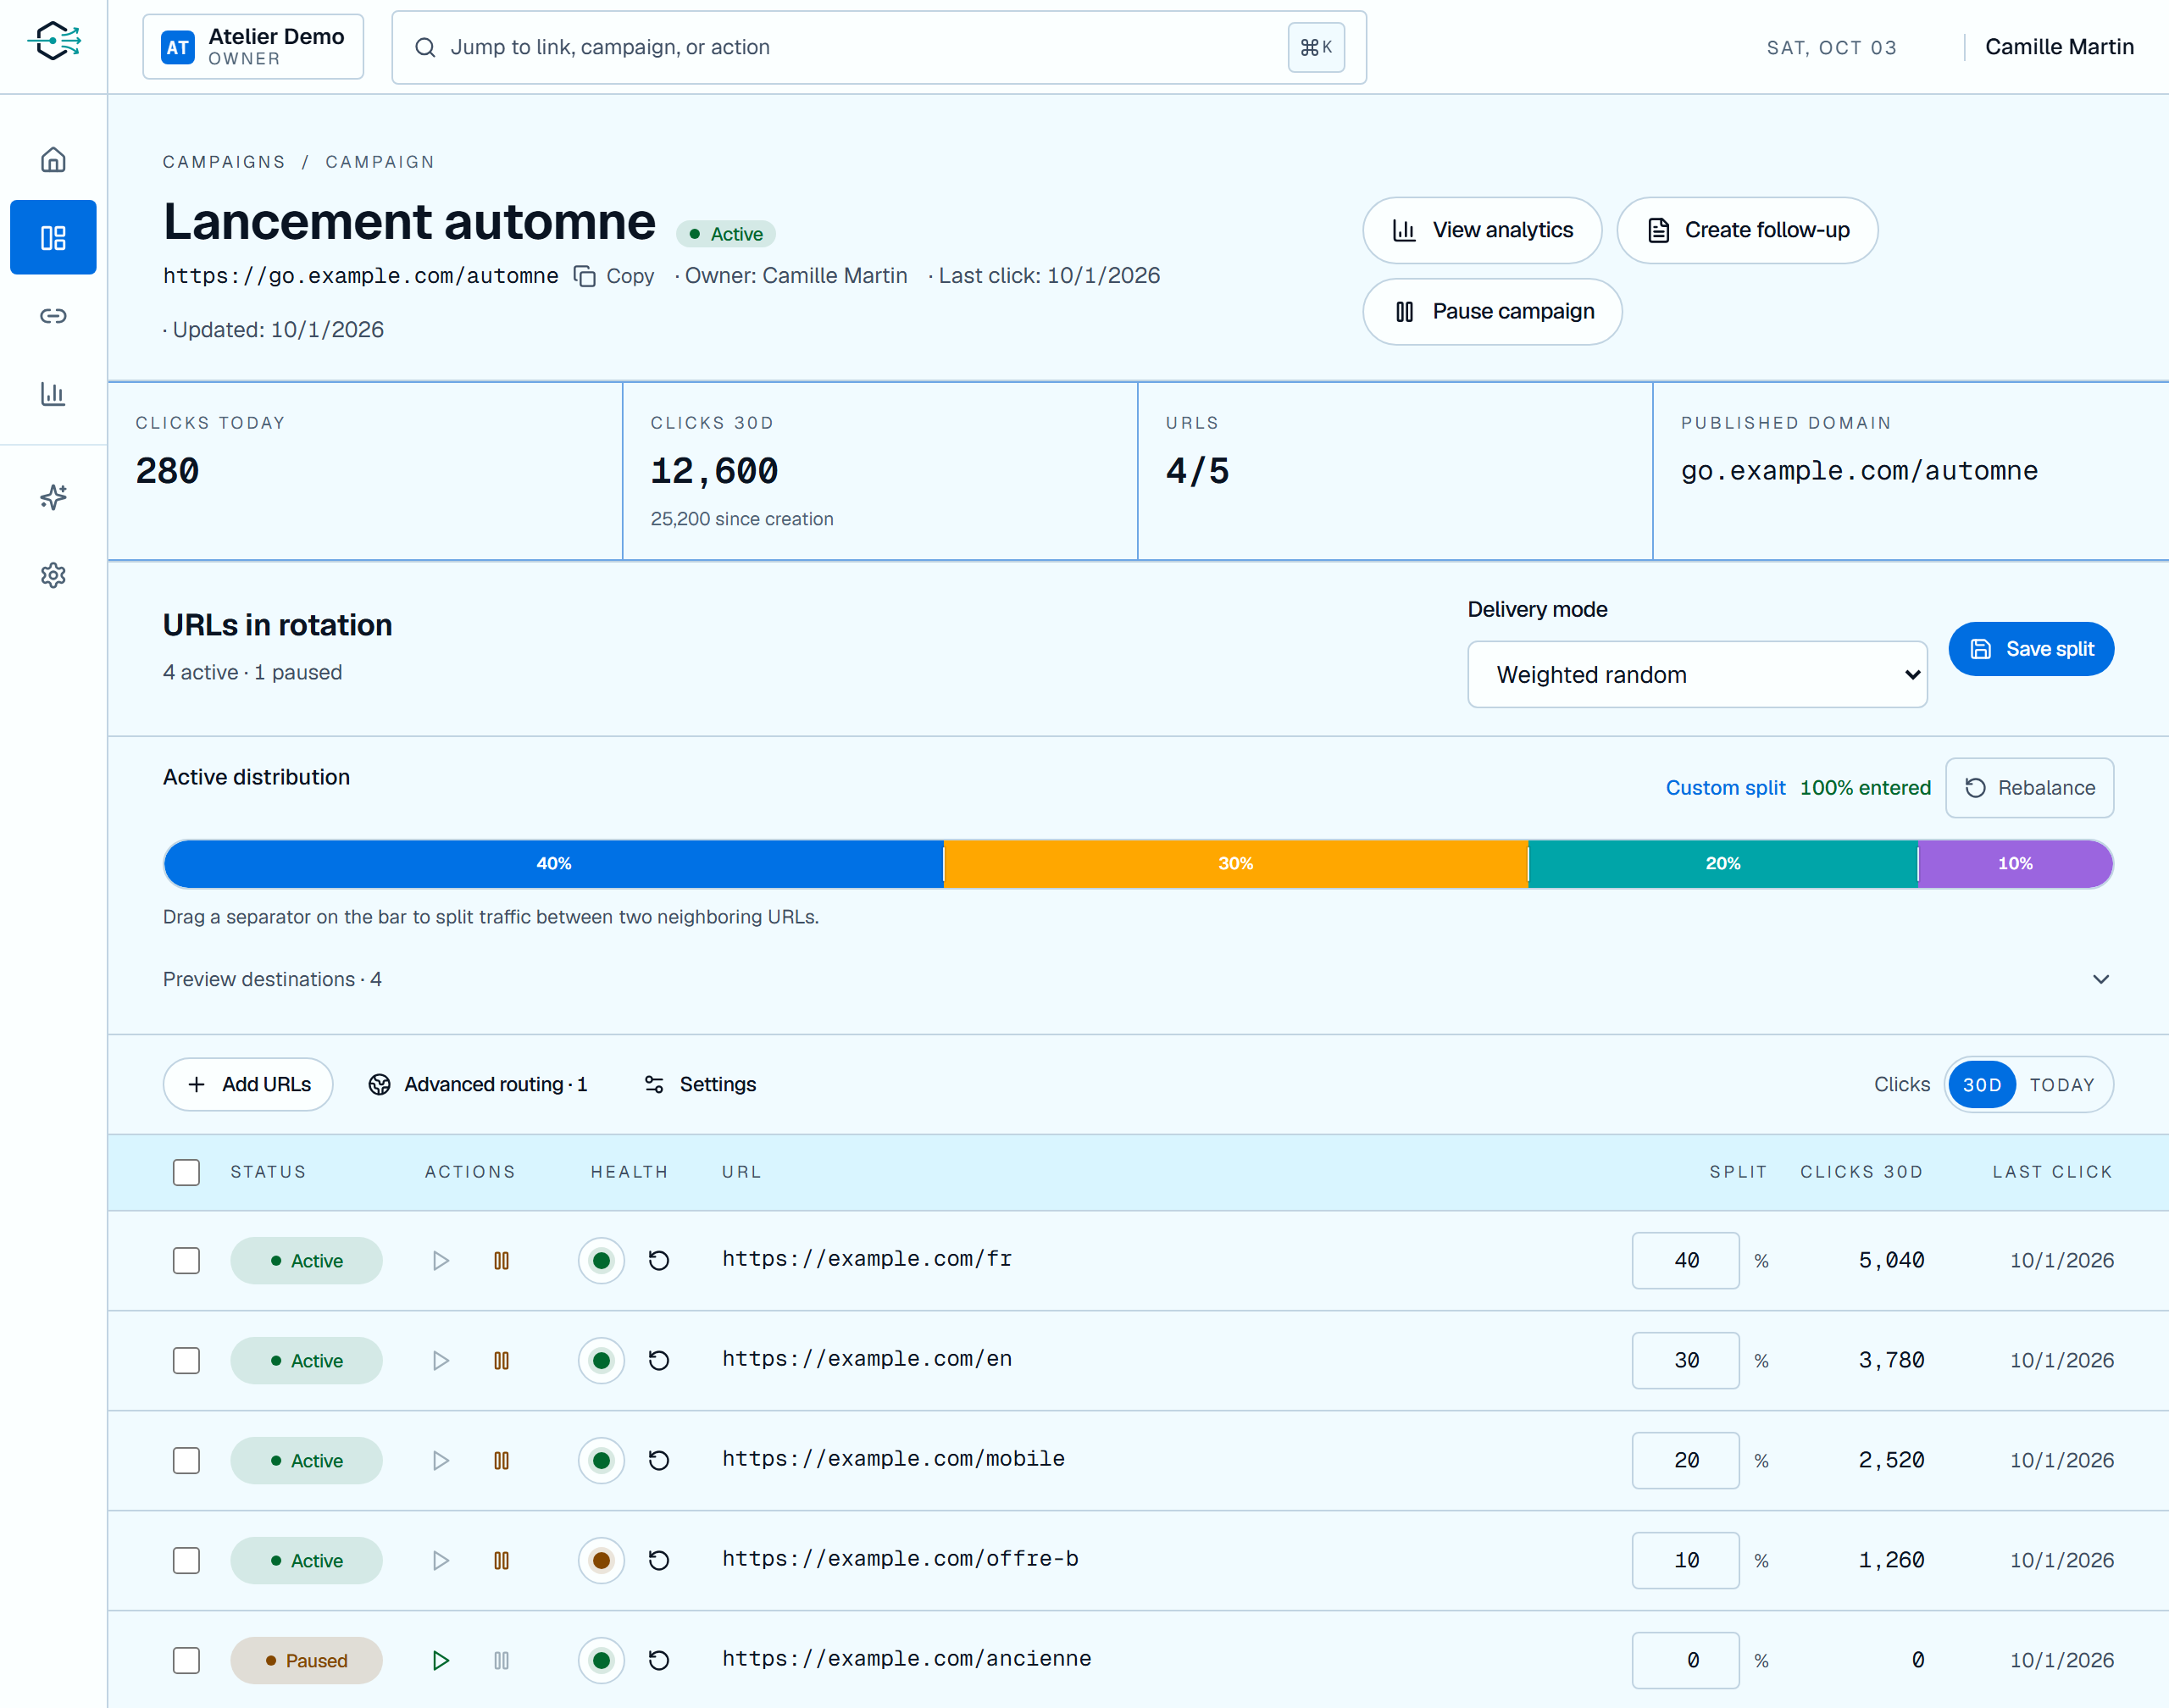Click Add URLs button
Viewport: 2169px width, 1708px height.
248,1085
